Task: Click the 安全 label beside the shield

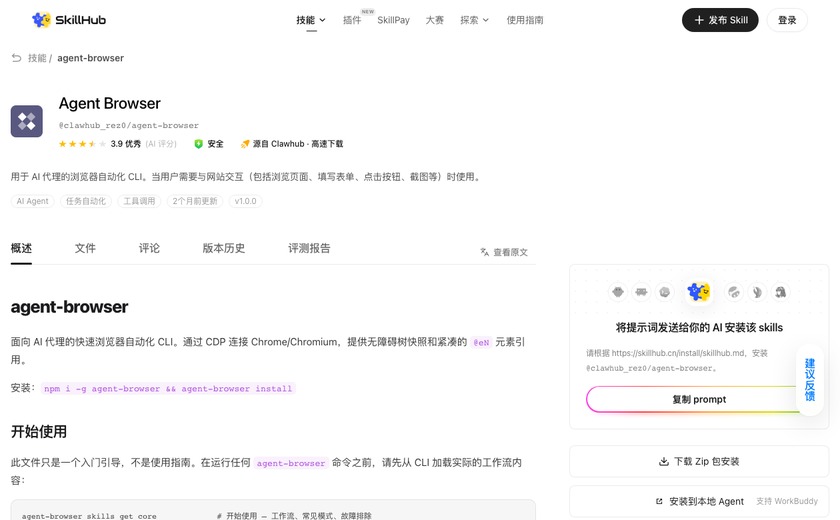Action: point(215,144)
